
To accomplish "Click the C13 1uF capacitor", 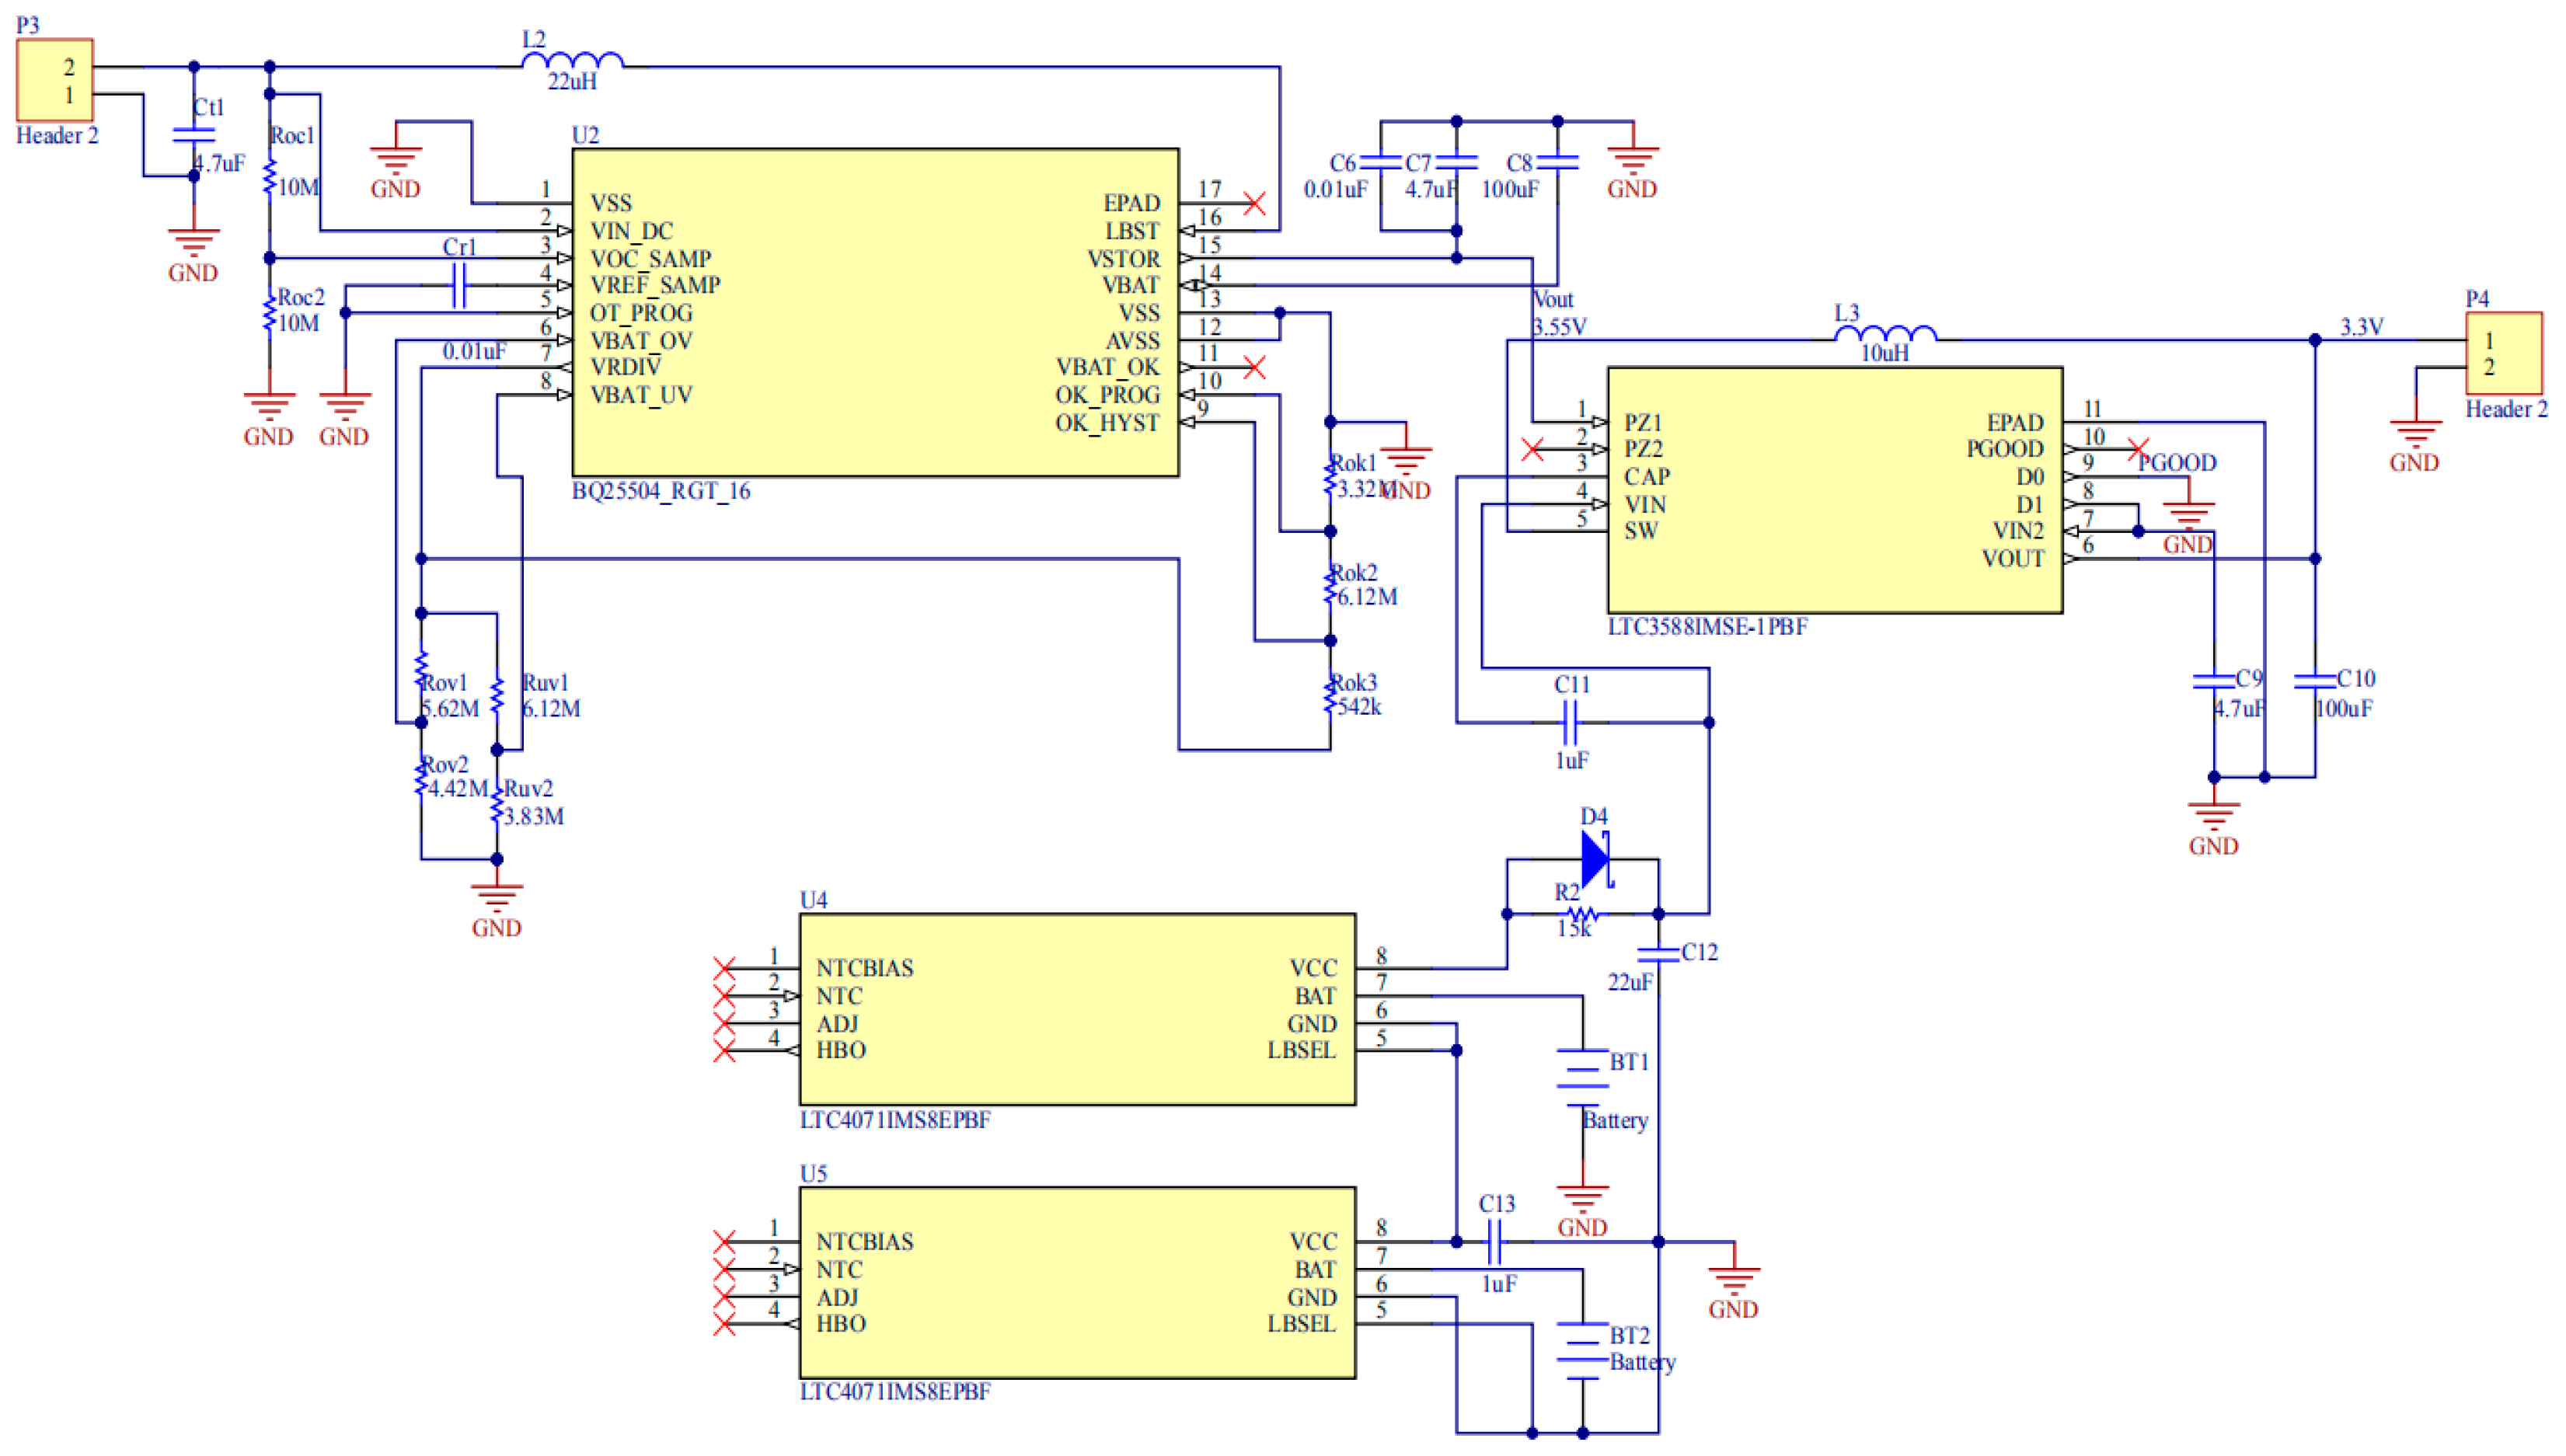I will (x=1495, y=1241).
